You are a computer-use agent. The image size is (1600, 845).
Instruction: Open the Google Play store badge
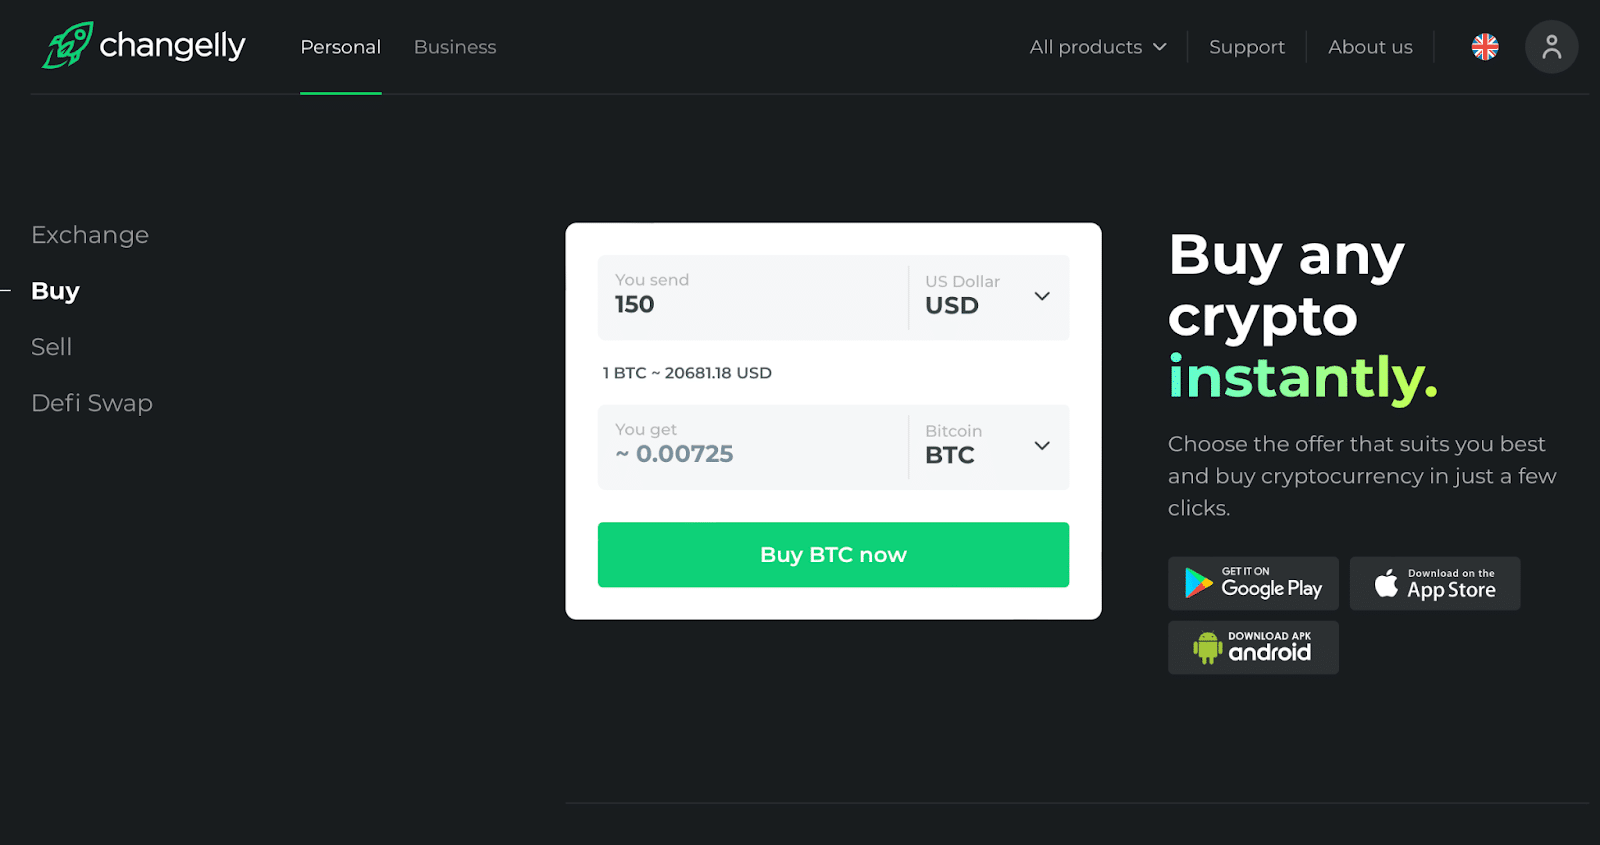coord(1253,584)
